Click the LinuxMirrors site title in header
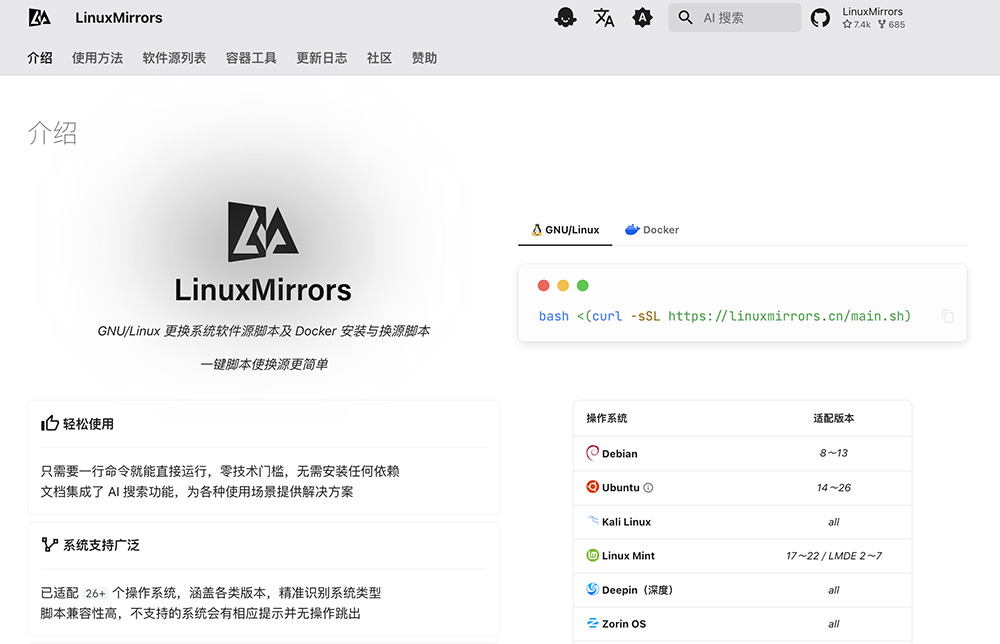The image size is (1000, 644). [x=119, y=18]
